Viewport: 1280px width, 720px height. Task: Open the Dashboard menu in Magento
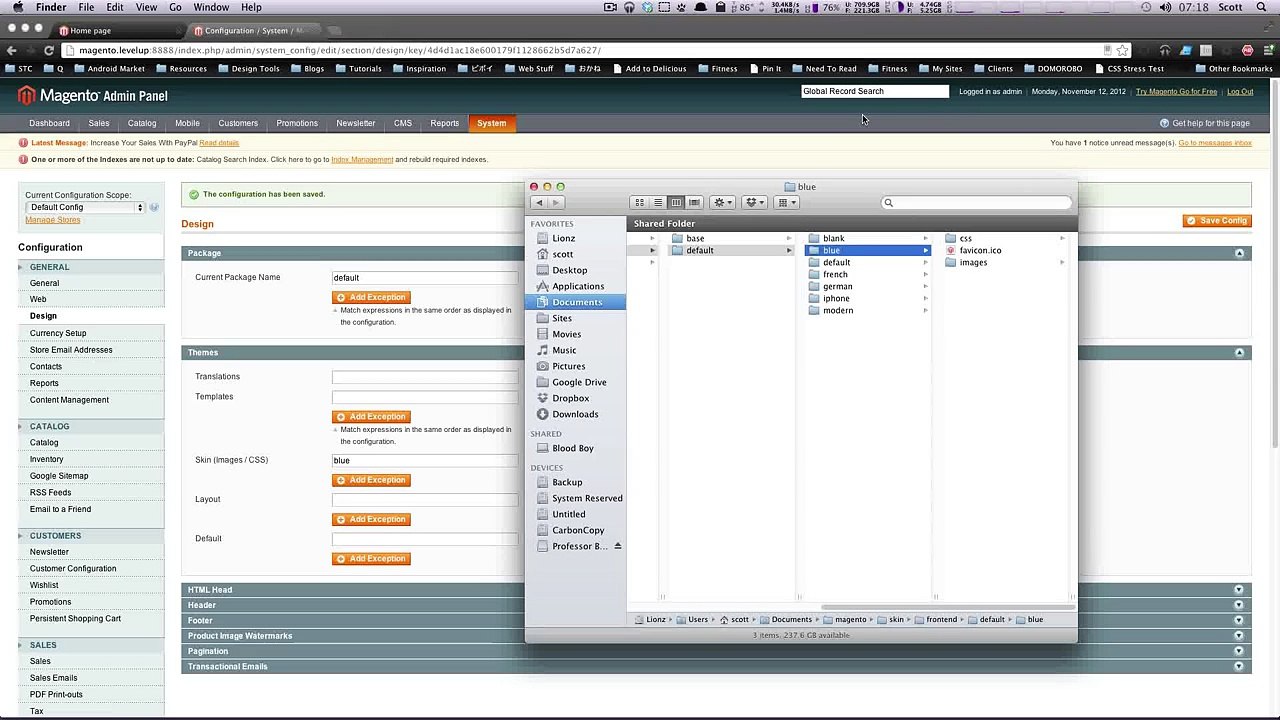(x=49, y=123)
